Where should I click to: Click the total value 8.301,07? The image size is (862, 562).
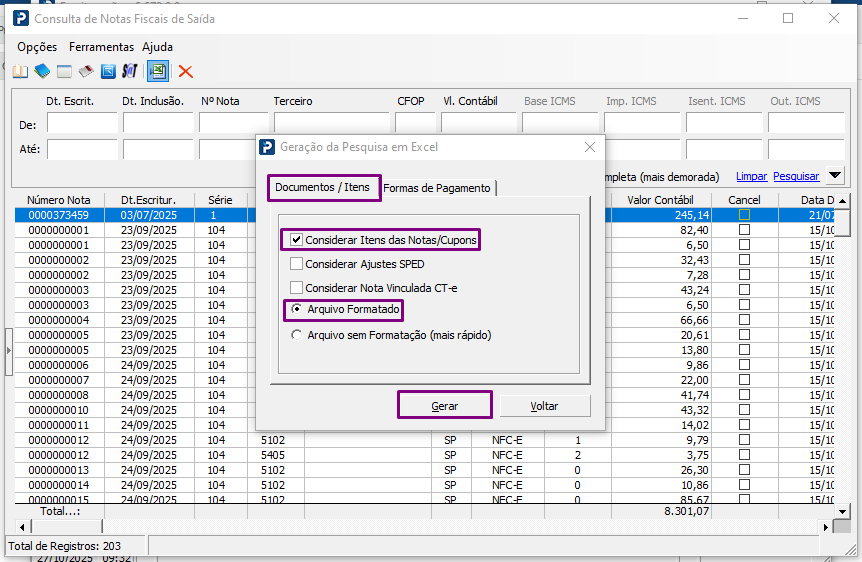687,511
